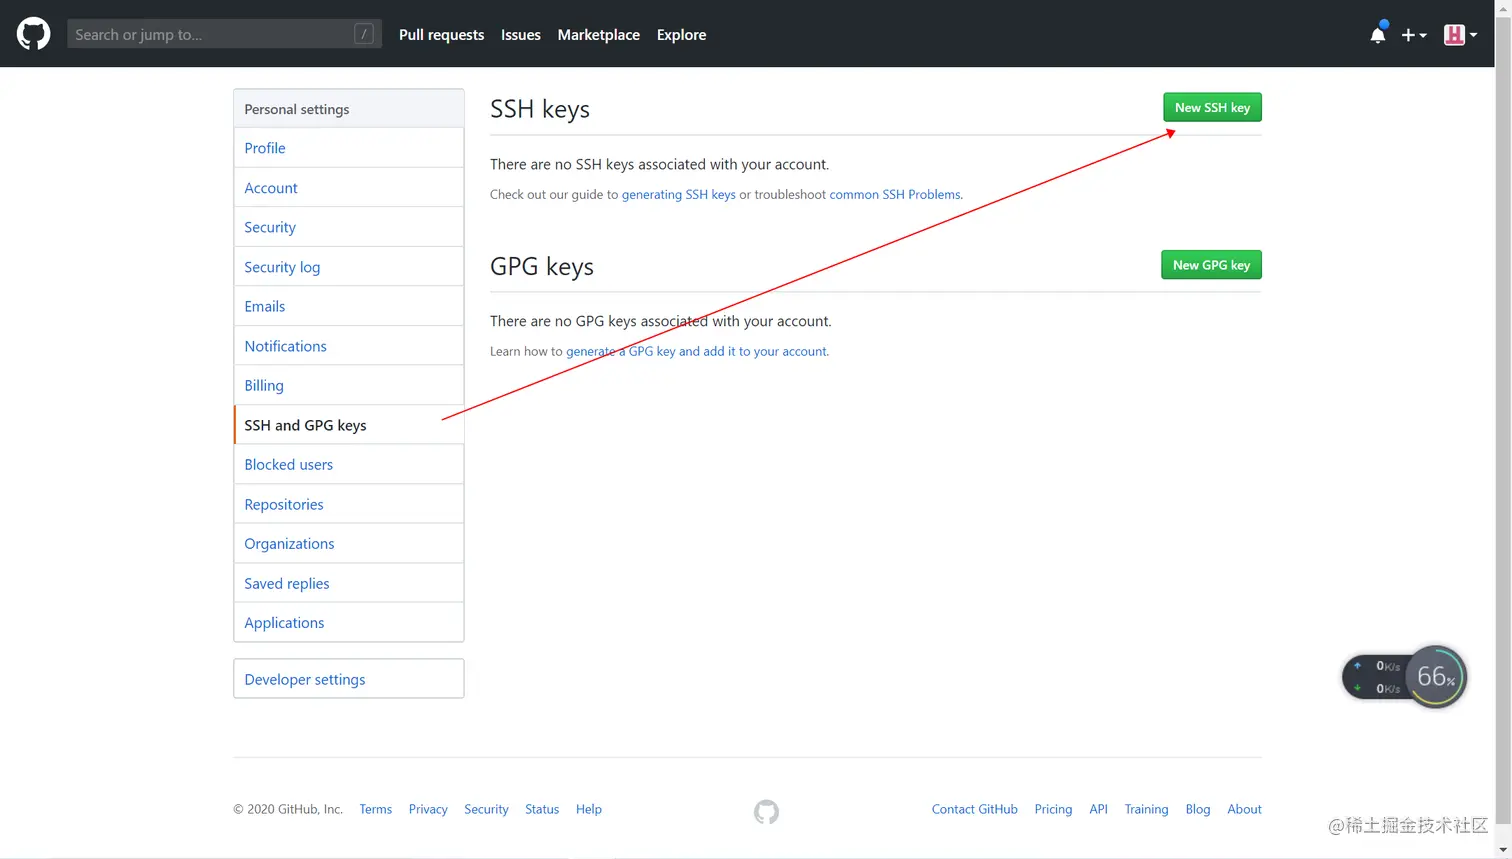Open the notifications bell icon
1512x859 pixels.
[1378, 34]
